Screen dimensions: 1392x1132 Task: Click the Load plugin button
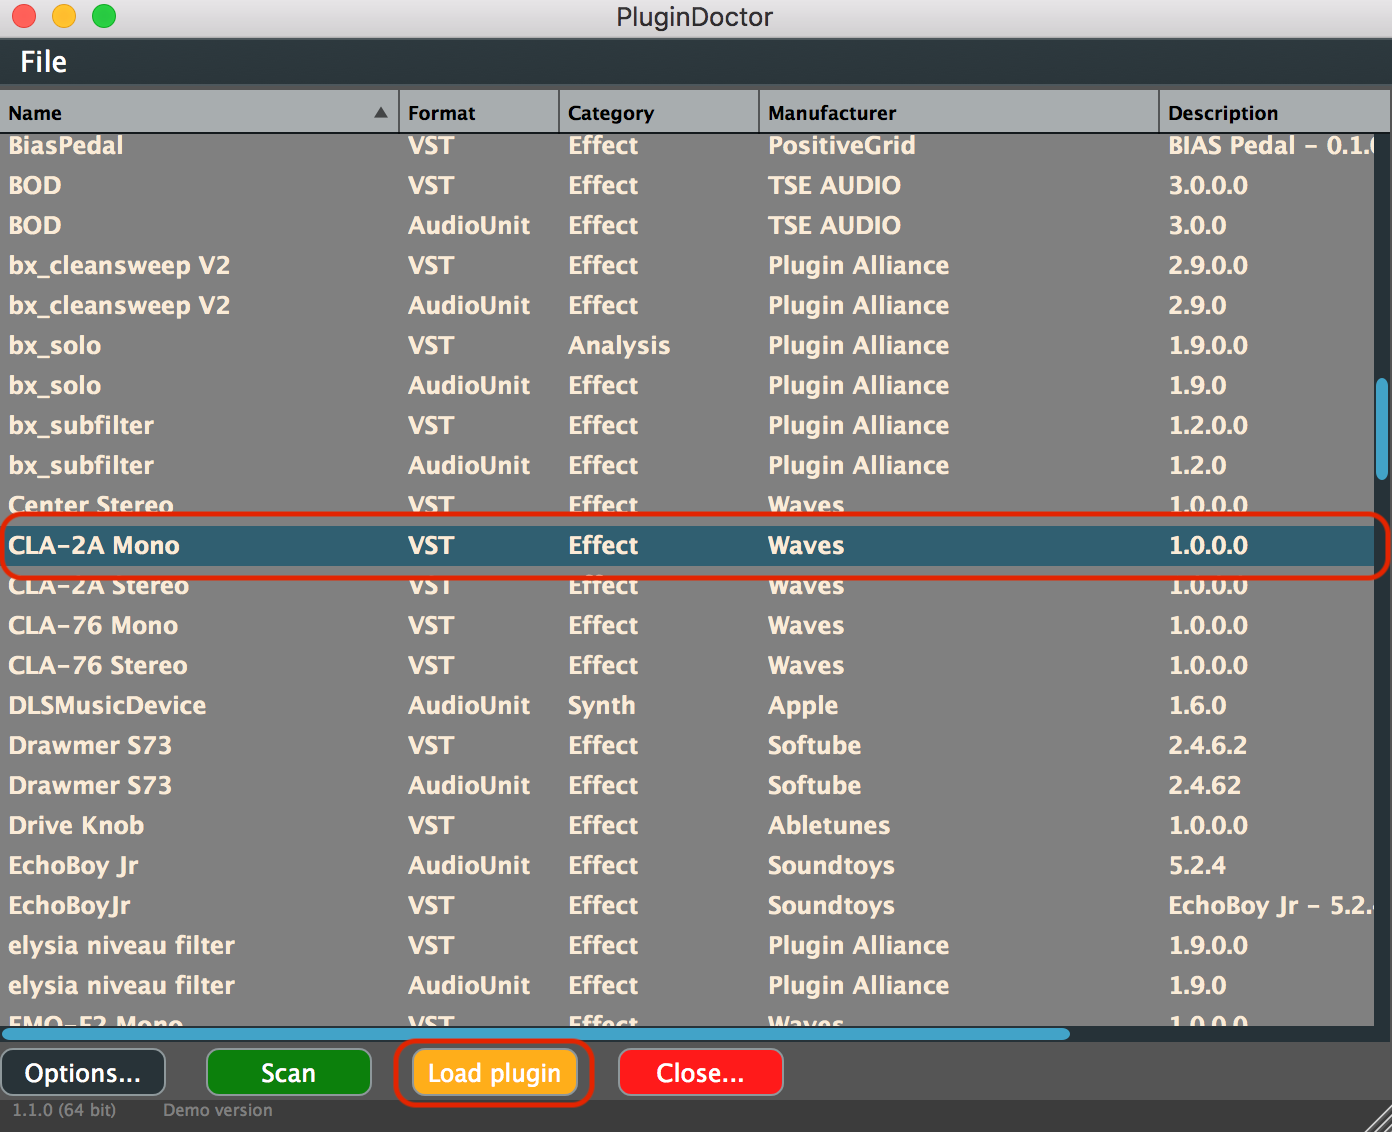pyautogui.click(x=494, y=1073)
